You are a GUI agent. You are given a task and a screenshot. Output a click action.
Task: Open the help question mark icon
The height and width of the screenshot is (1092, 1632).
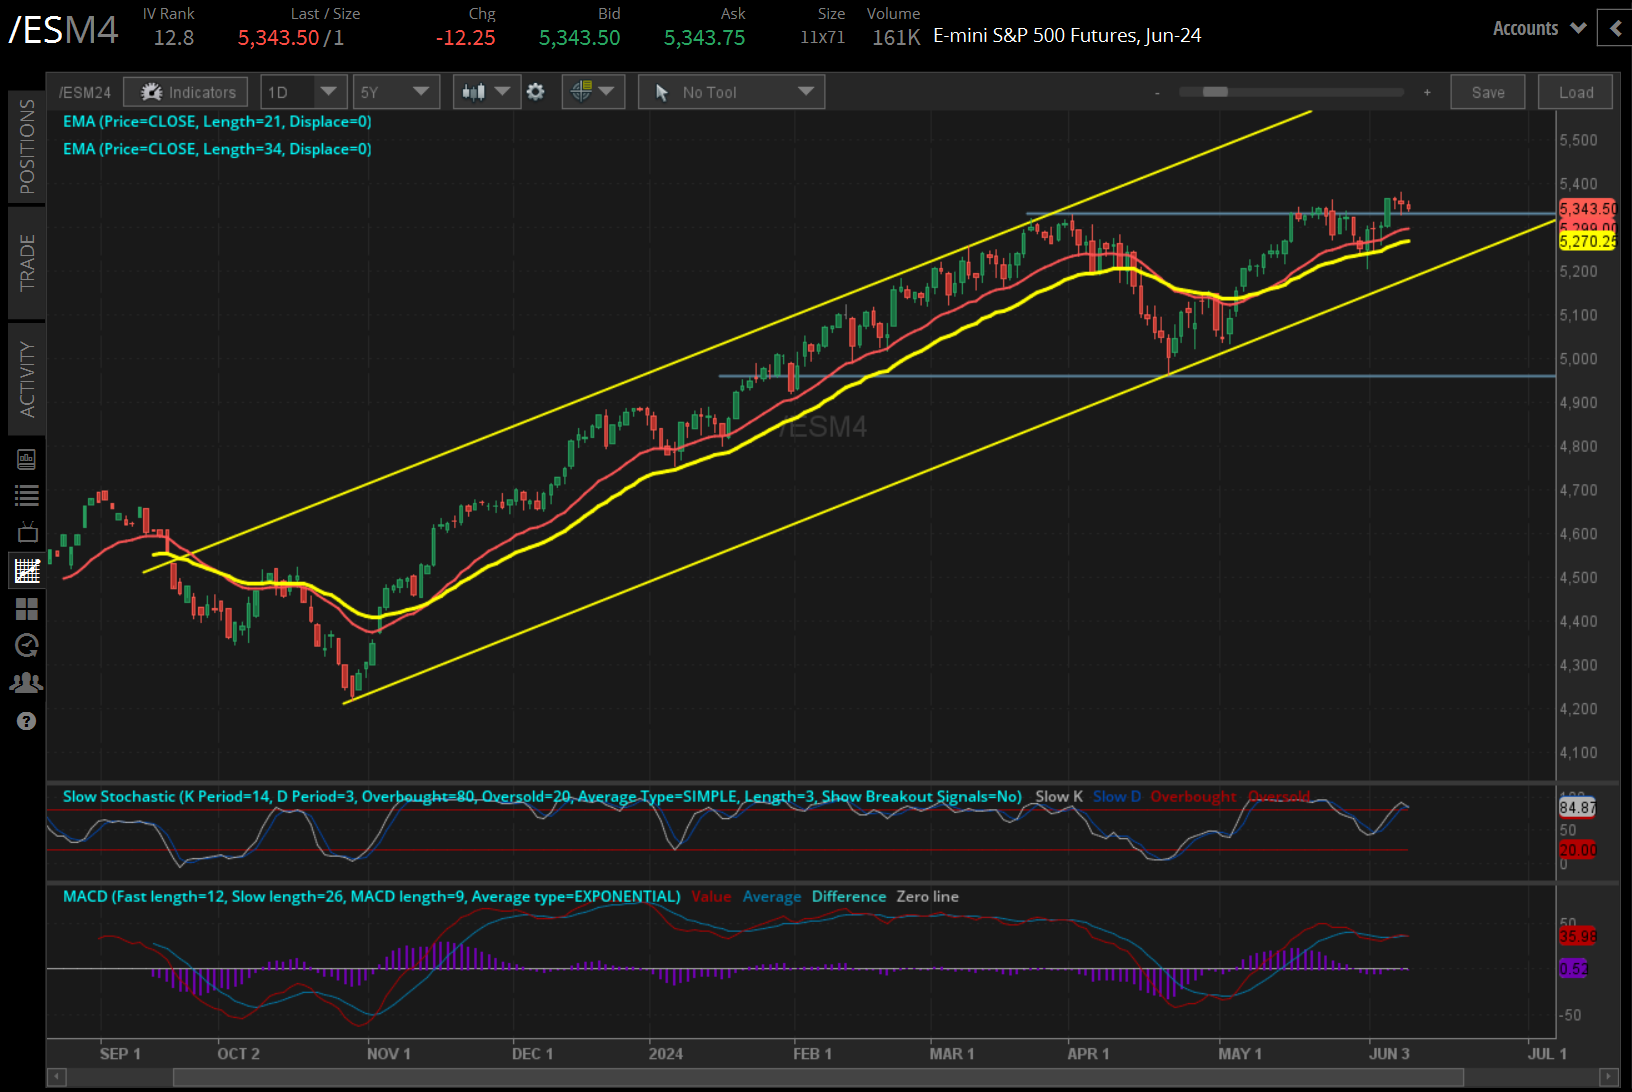click(27, 721)
